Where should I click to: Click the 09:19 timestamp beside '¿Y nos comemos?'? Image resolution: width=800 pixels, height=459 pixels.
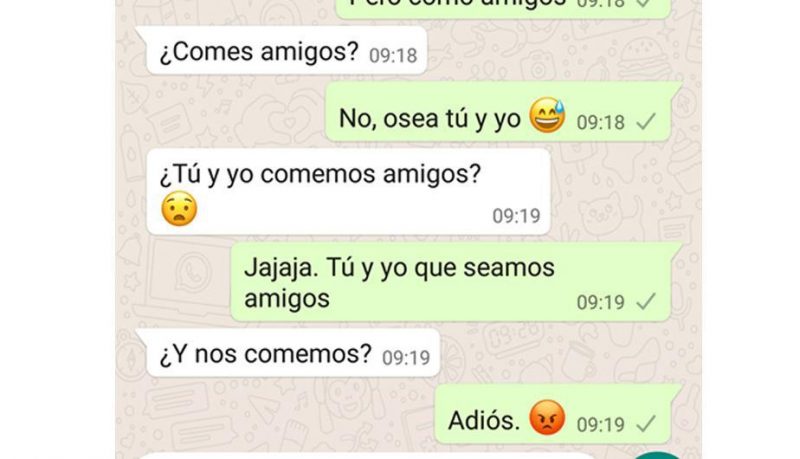coord(406,358)
